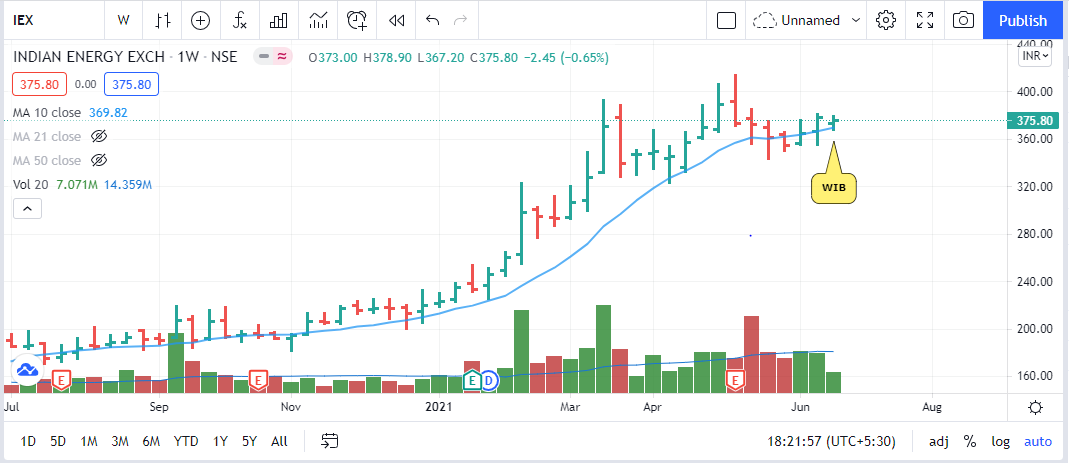Click the red E earnings marker in May

[736, 380]
